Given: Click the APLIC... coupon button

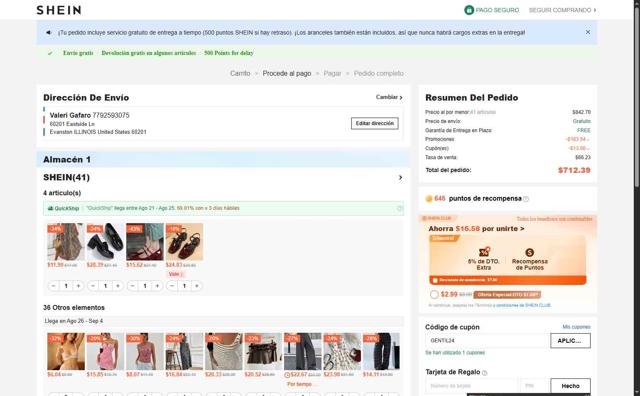Looking at the screenshot, I should coord(570,340).
